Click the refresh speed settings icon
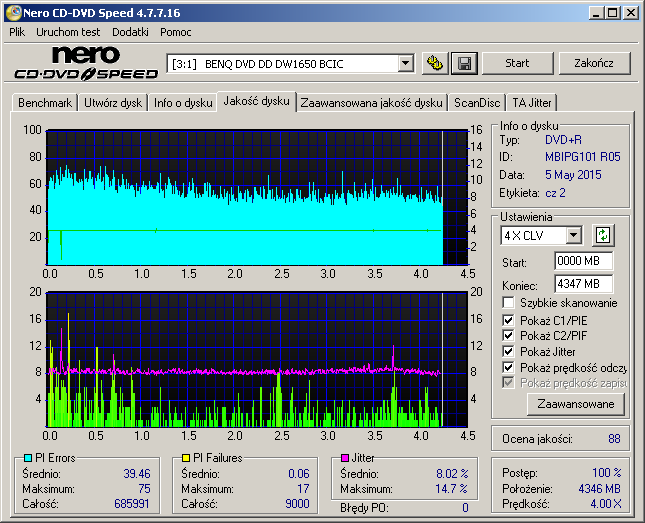Image resolution: width=645 pixels, height=523 pixels. pyautogui.click(x=603, y=236)
